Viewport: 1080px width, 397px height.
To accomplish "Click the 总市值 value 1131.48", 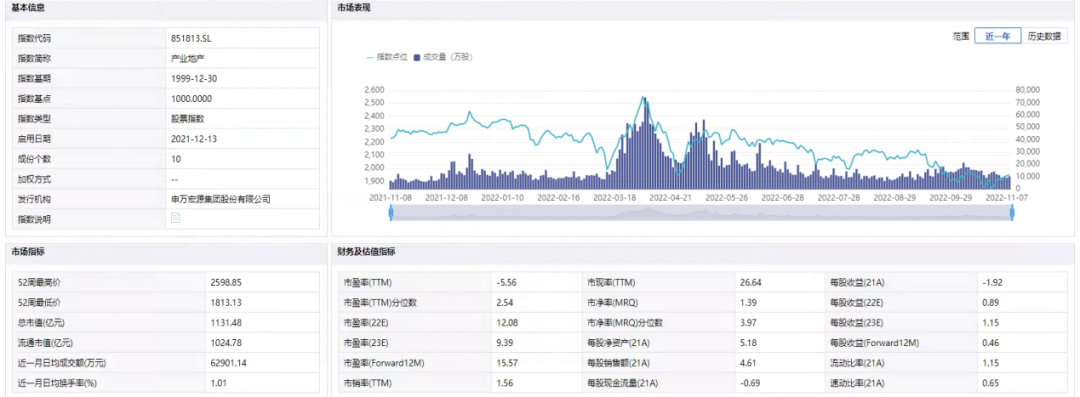I will click(227, 323).
